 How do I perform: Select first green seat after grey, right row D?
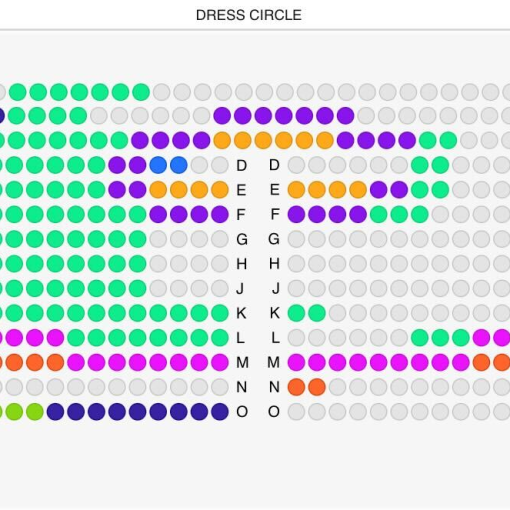(420, 165)
